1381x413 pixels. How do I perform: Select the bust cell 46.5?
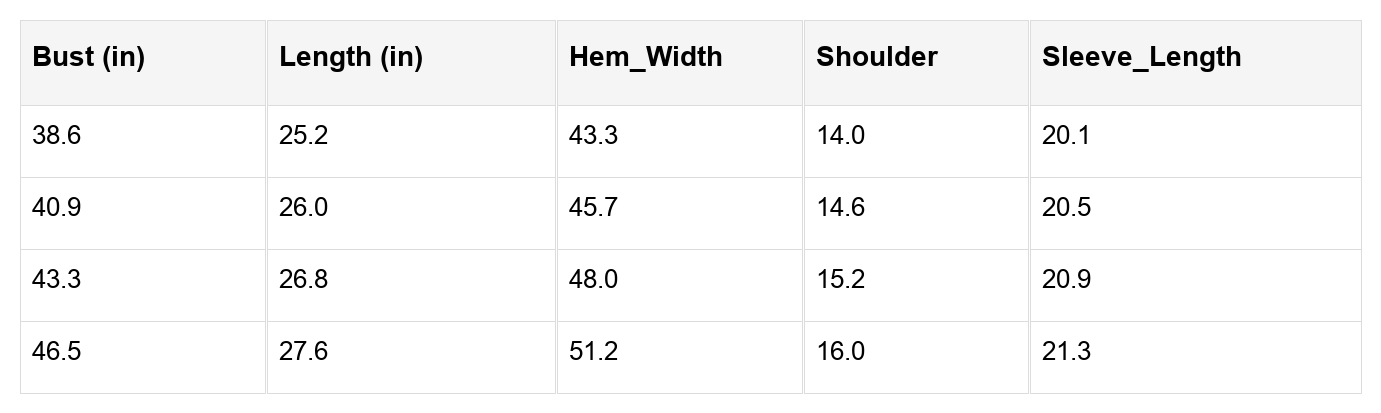point(57,352)
